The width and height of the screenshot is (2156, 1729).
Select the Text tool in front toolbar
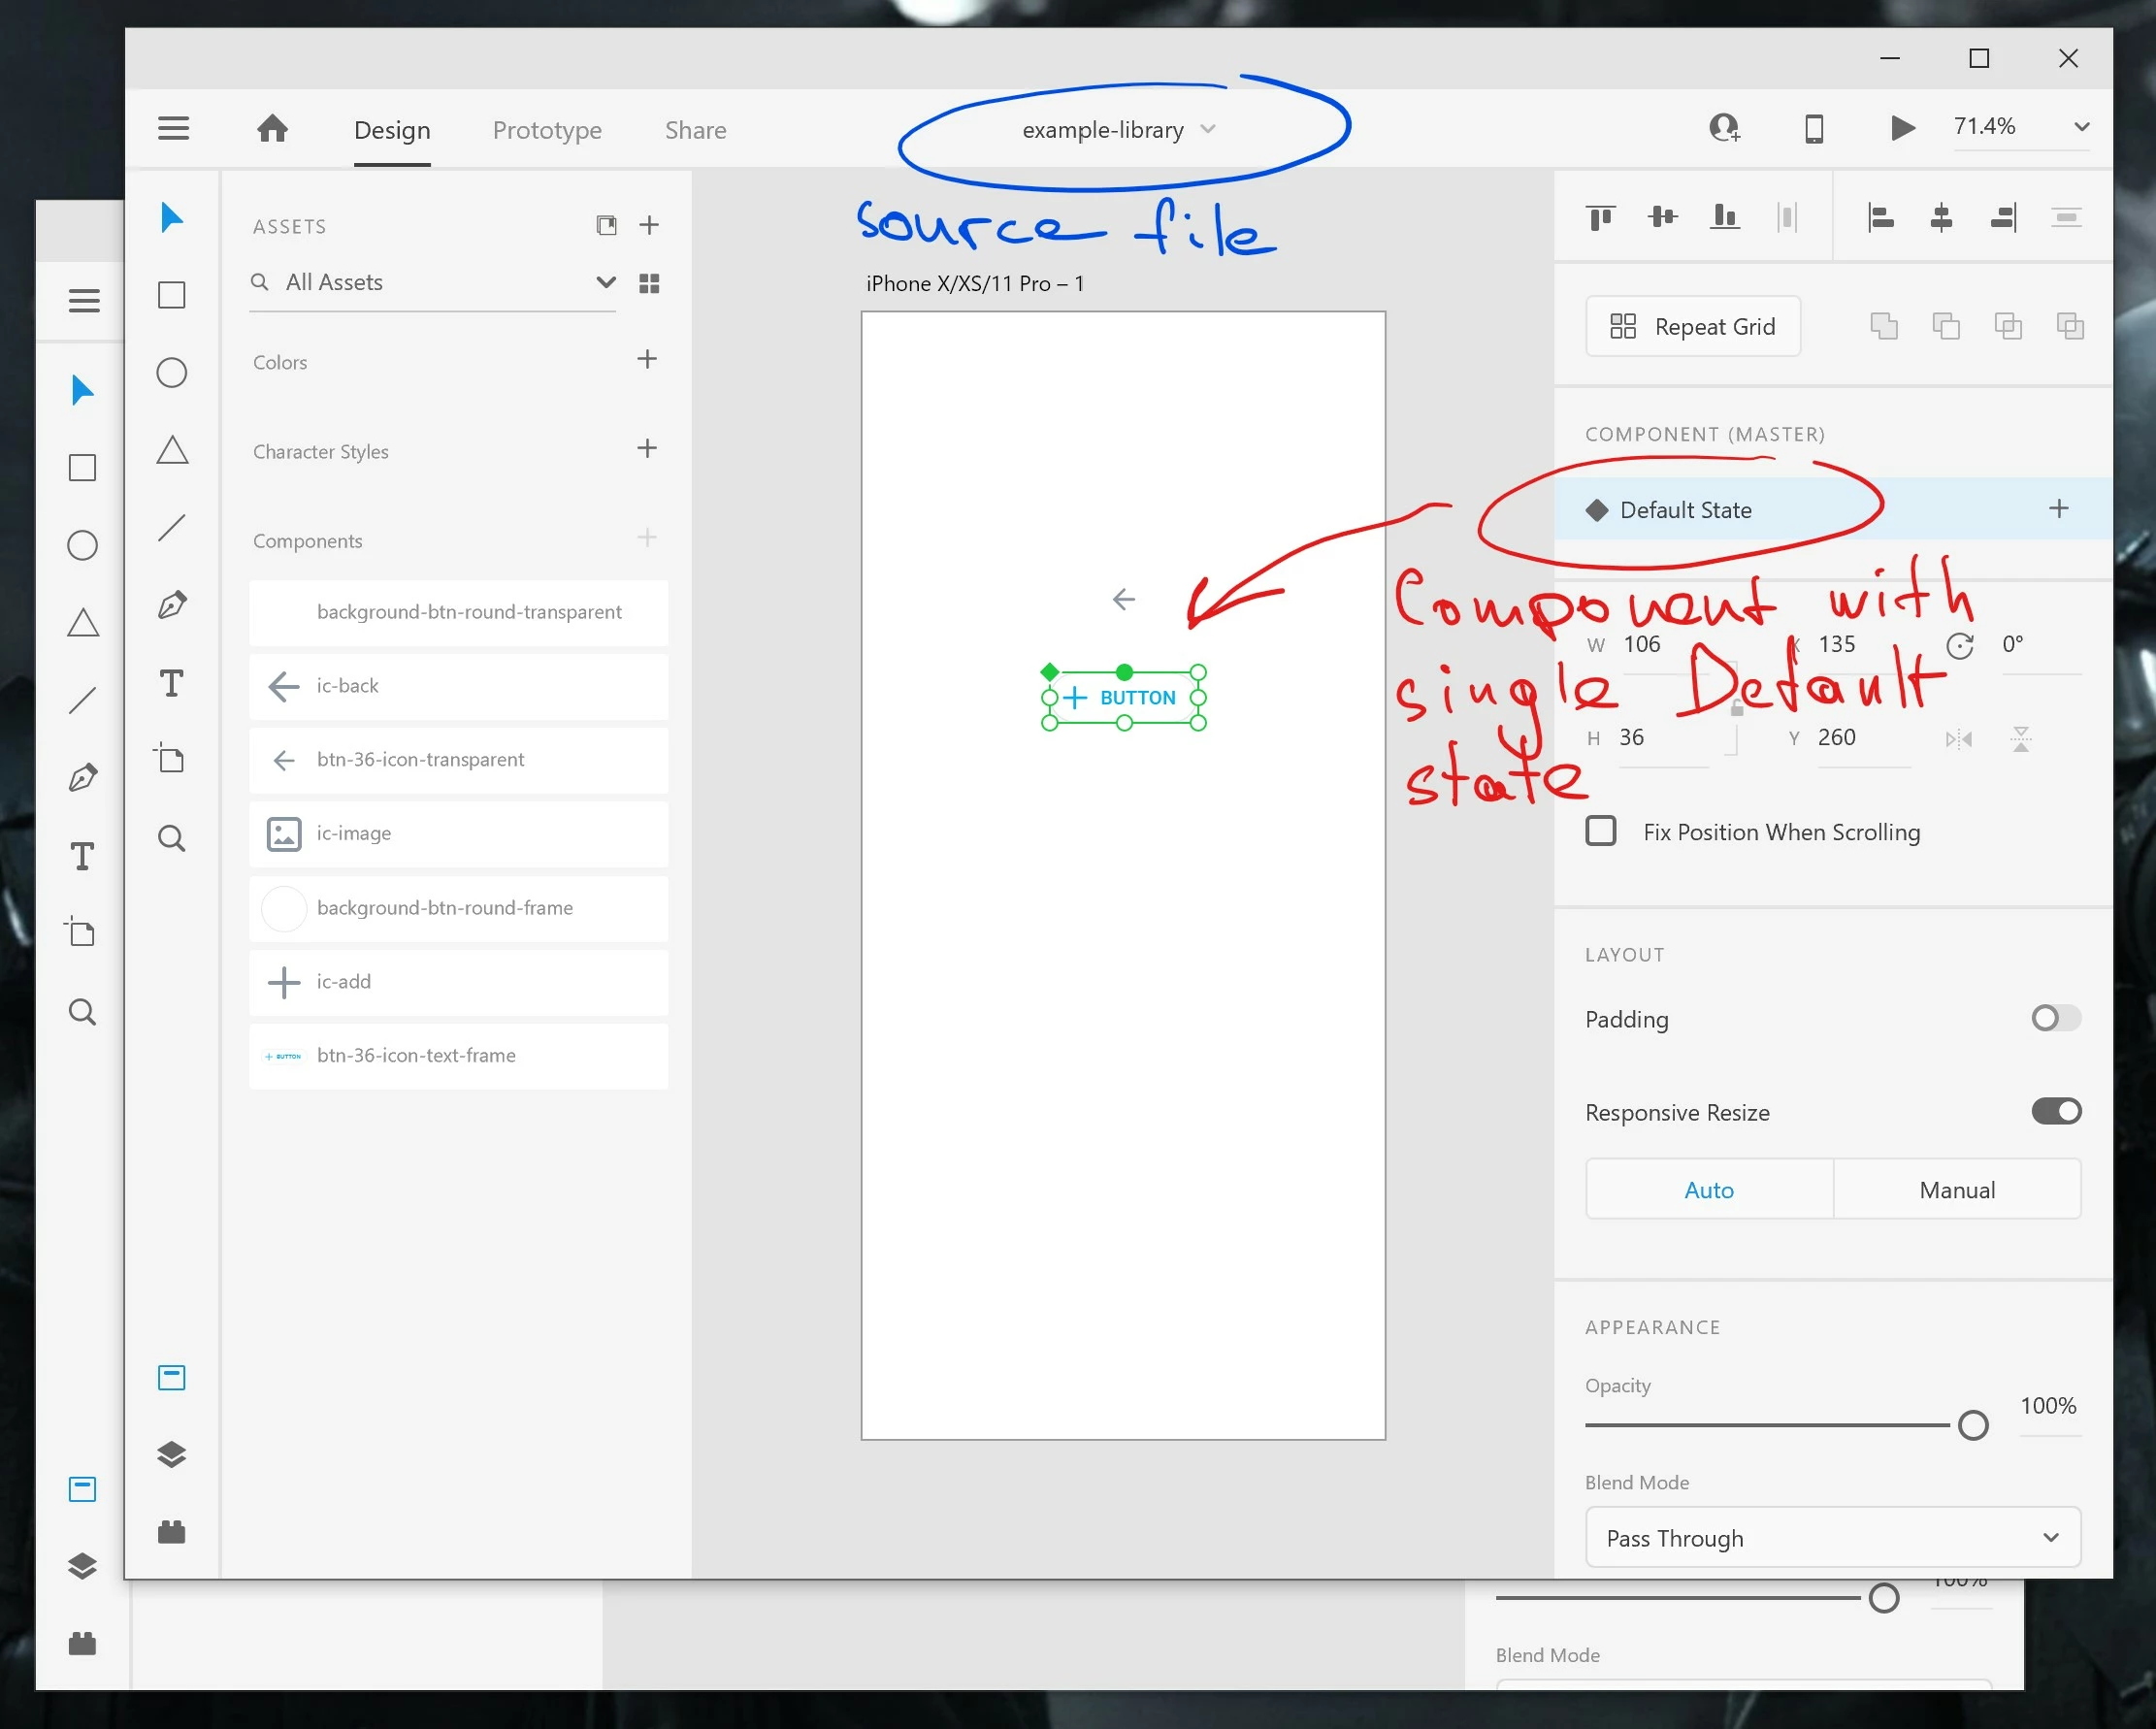(172, 684)
